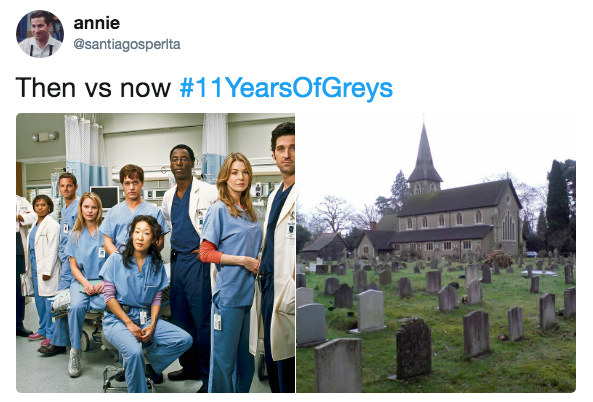Open annie's round profile avatar
Screen dimensions: 593x402
point(40,34)
